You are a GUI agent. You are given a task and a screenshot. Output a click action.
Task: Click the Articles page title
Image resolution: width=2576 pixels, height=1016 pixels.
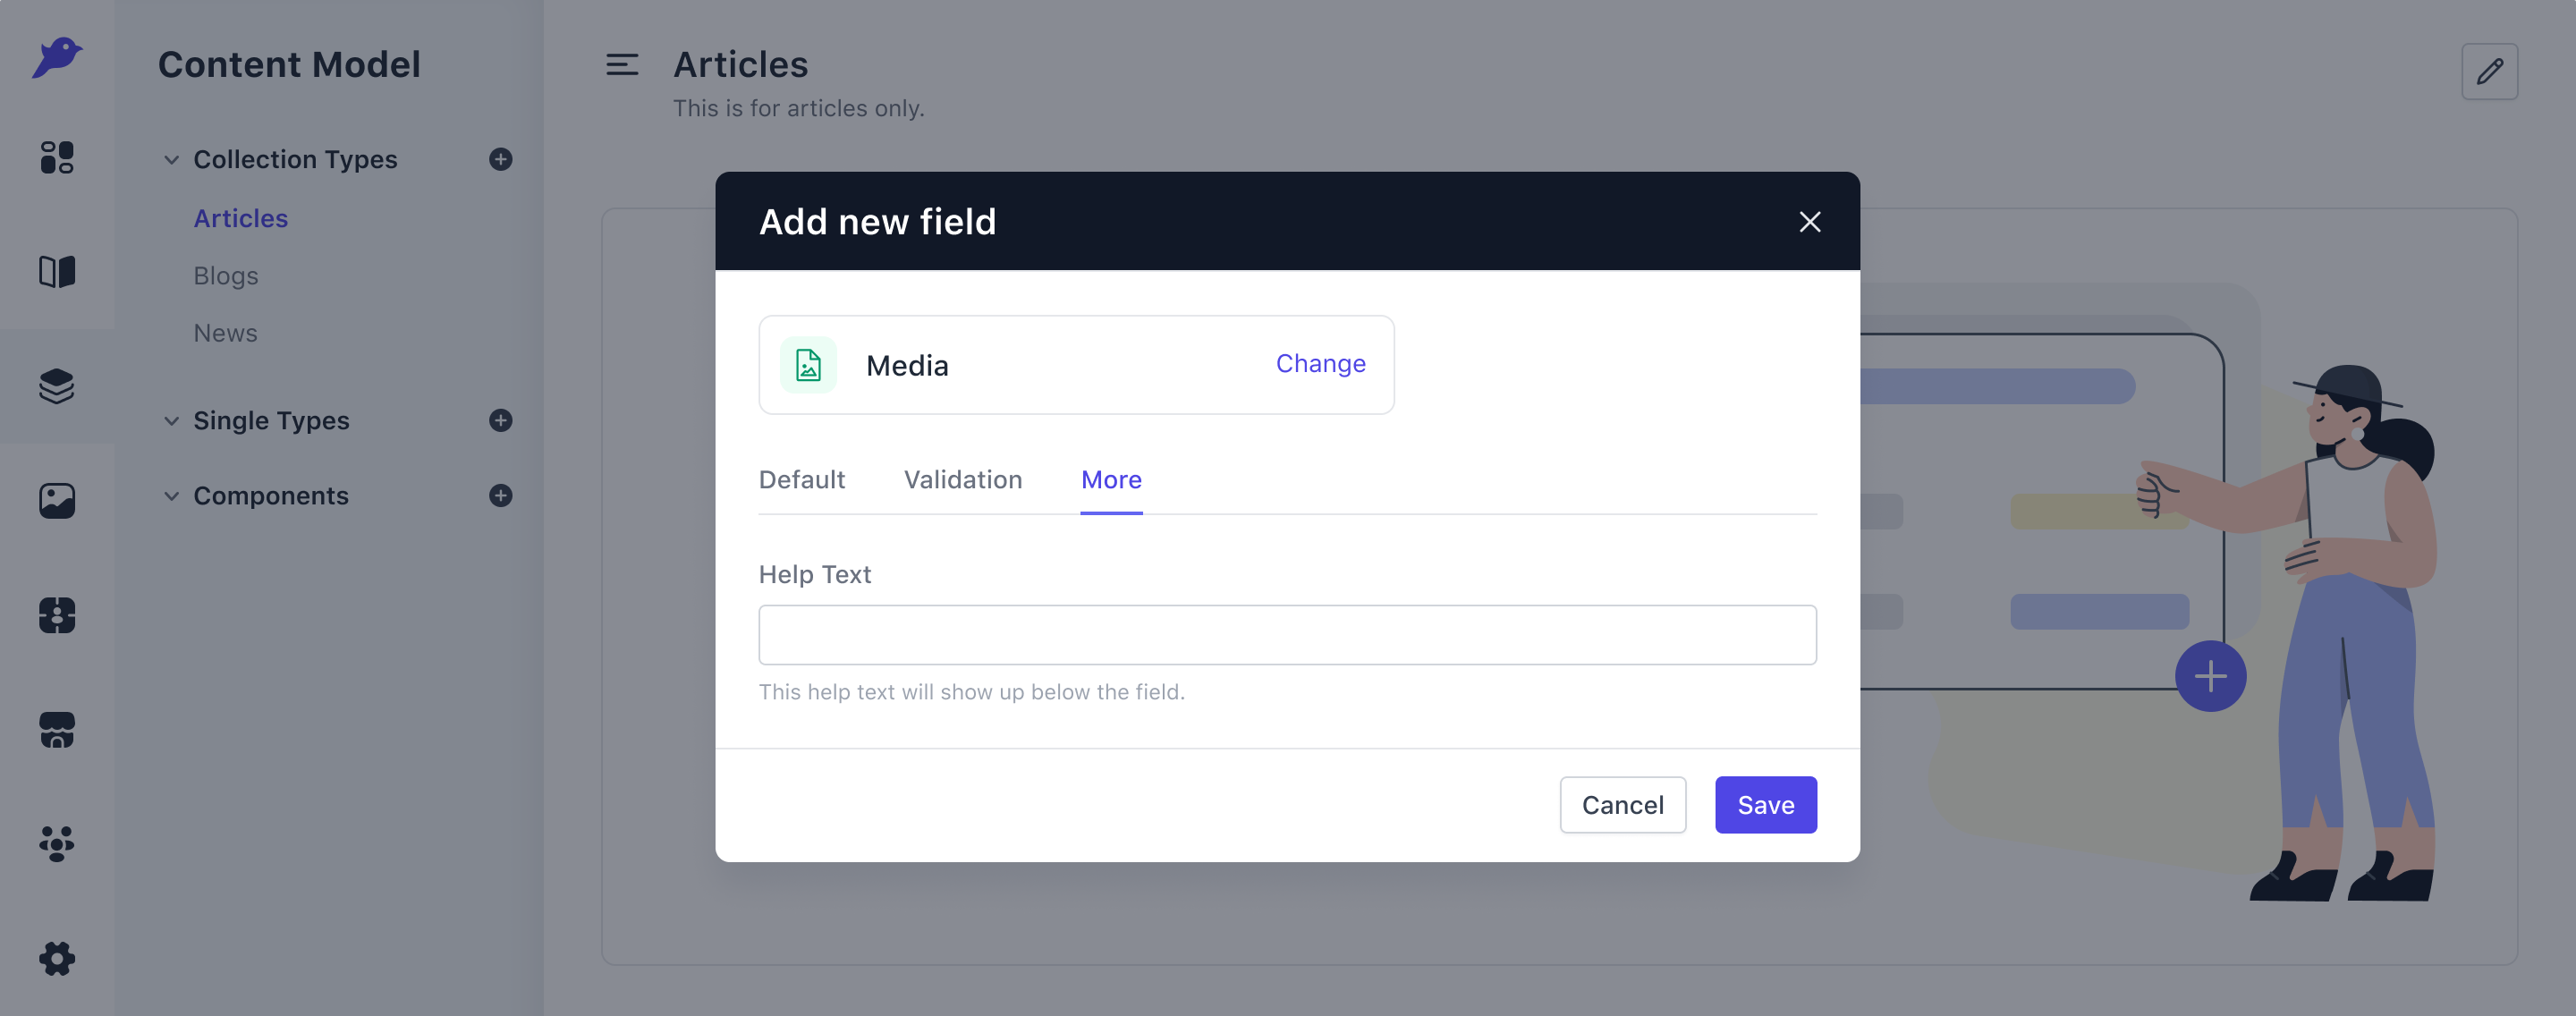[x=740, y=65]
